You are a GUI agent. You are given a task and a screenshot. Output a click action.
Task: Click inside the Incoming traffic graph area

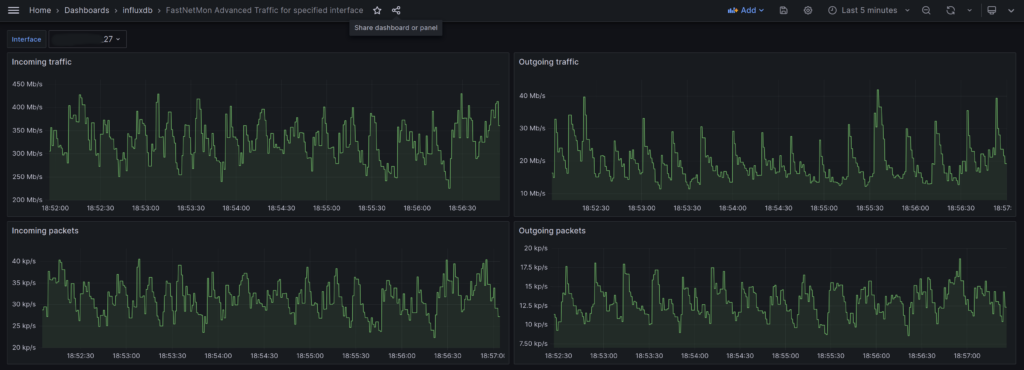274,140
